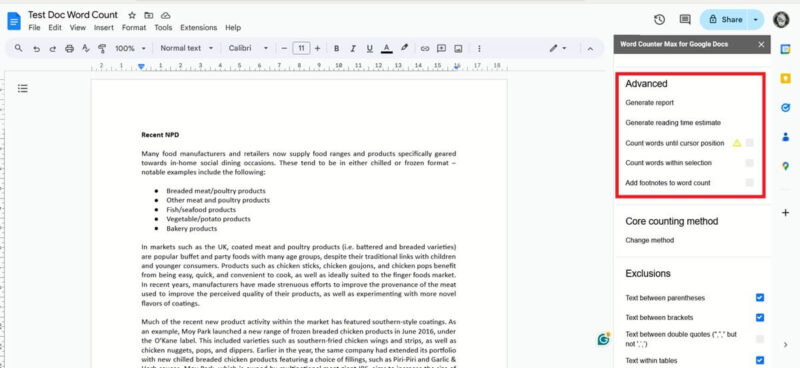Open the version history clock icon
This screenshot has height=368, width=800.
pyautogui.click(x=659, y=19)
